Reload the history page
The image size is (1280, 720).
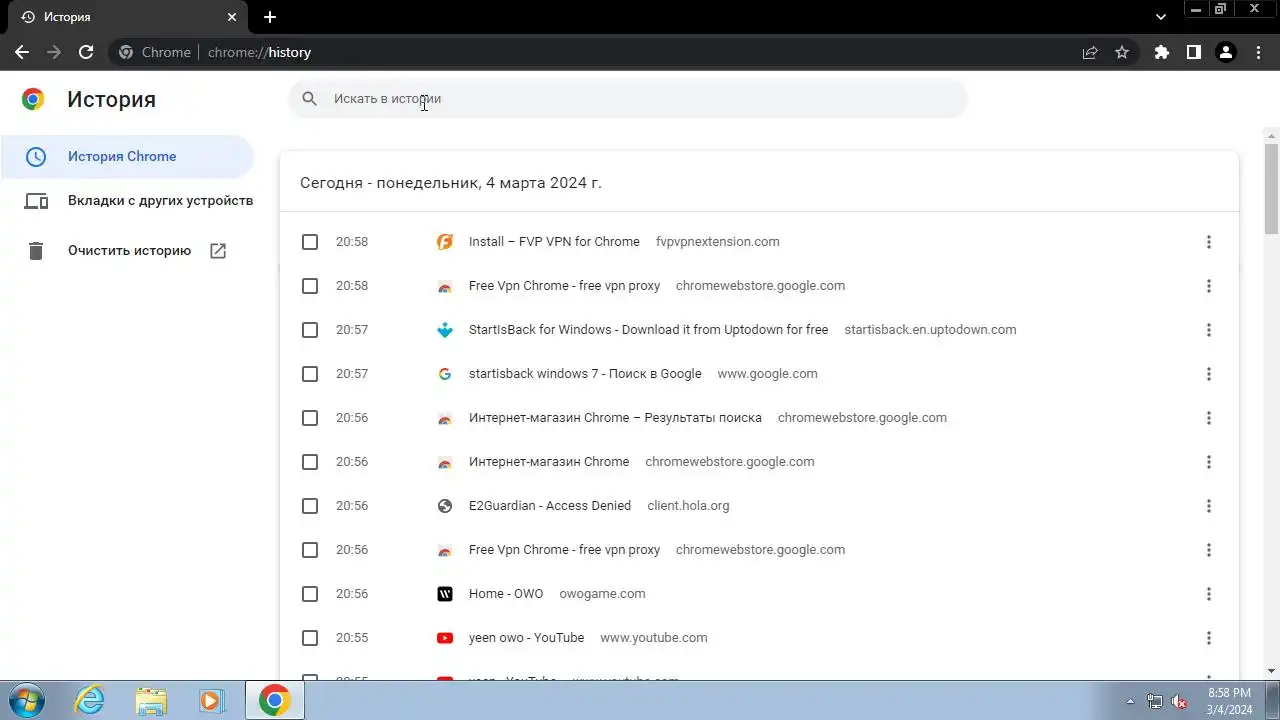(x=86, y=52)
